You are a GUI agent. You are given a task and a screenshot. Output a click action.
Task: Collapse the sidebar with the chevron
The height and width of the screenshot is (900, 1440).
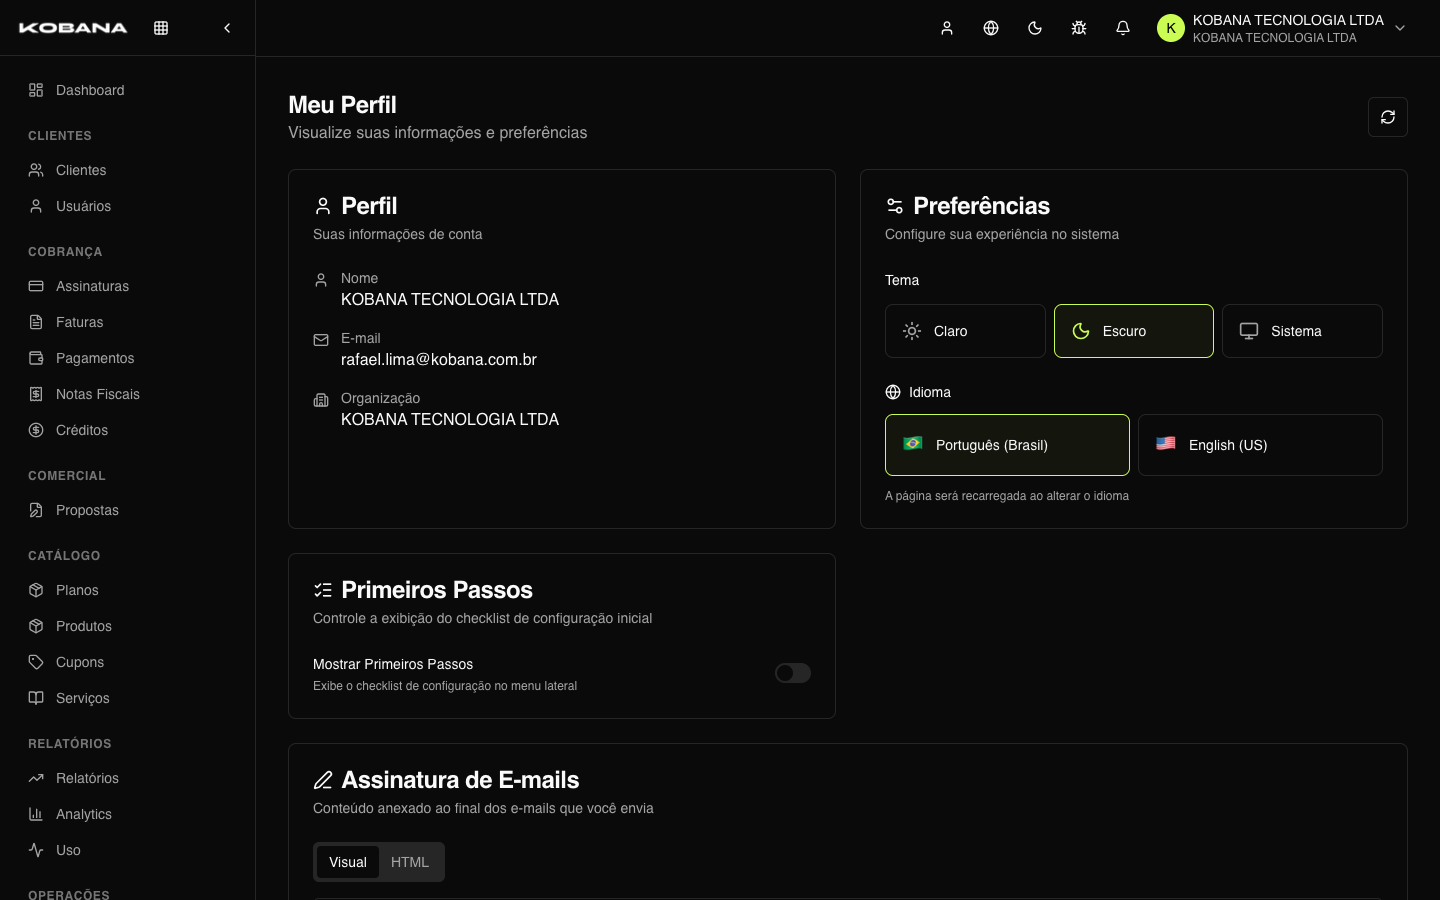click(x=227, y=28)
